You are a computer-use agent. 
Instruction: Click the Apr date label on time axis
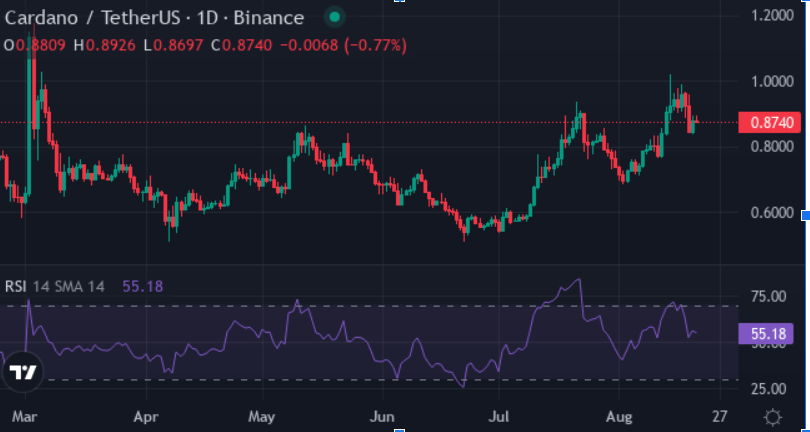coord(147,416)
